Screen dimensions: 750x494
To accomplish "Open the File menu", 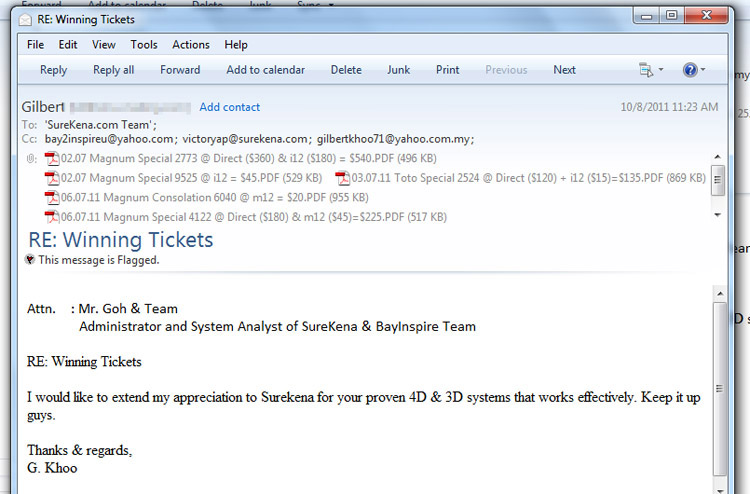I will coord(35,45).
